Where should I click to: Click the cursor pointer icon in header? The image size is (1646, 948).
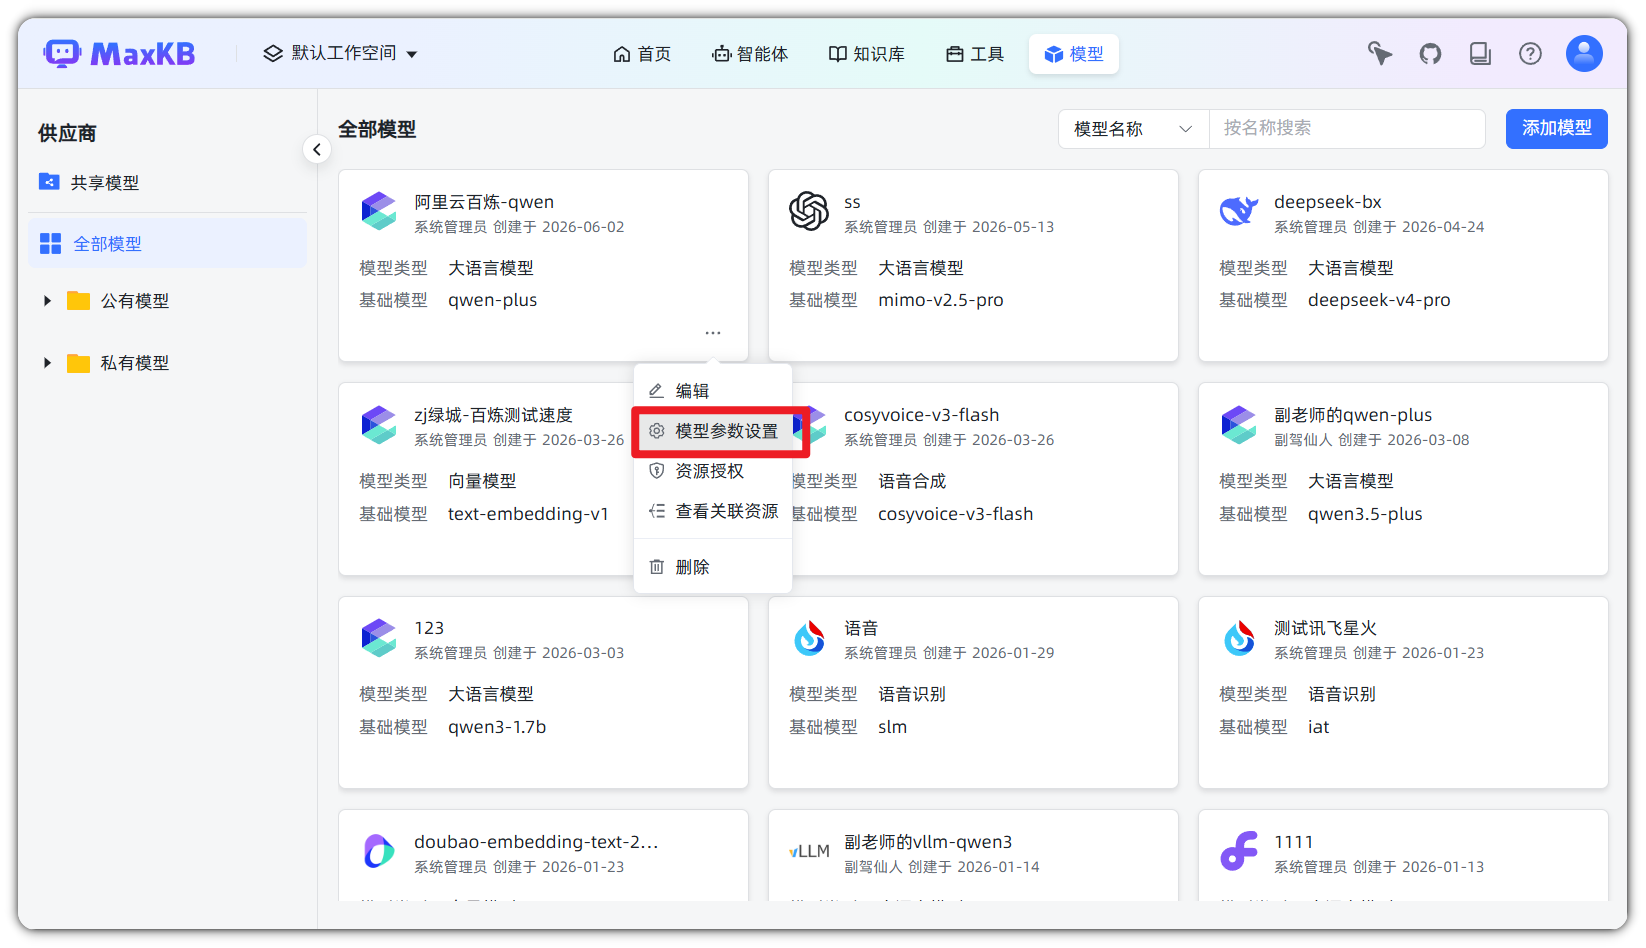[x=1380, y=54]
